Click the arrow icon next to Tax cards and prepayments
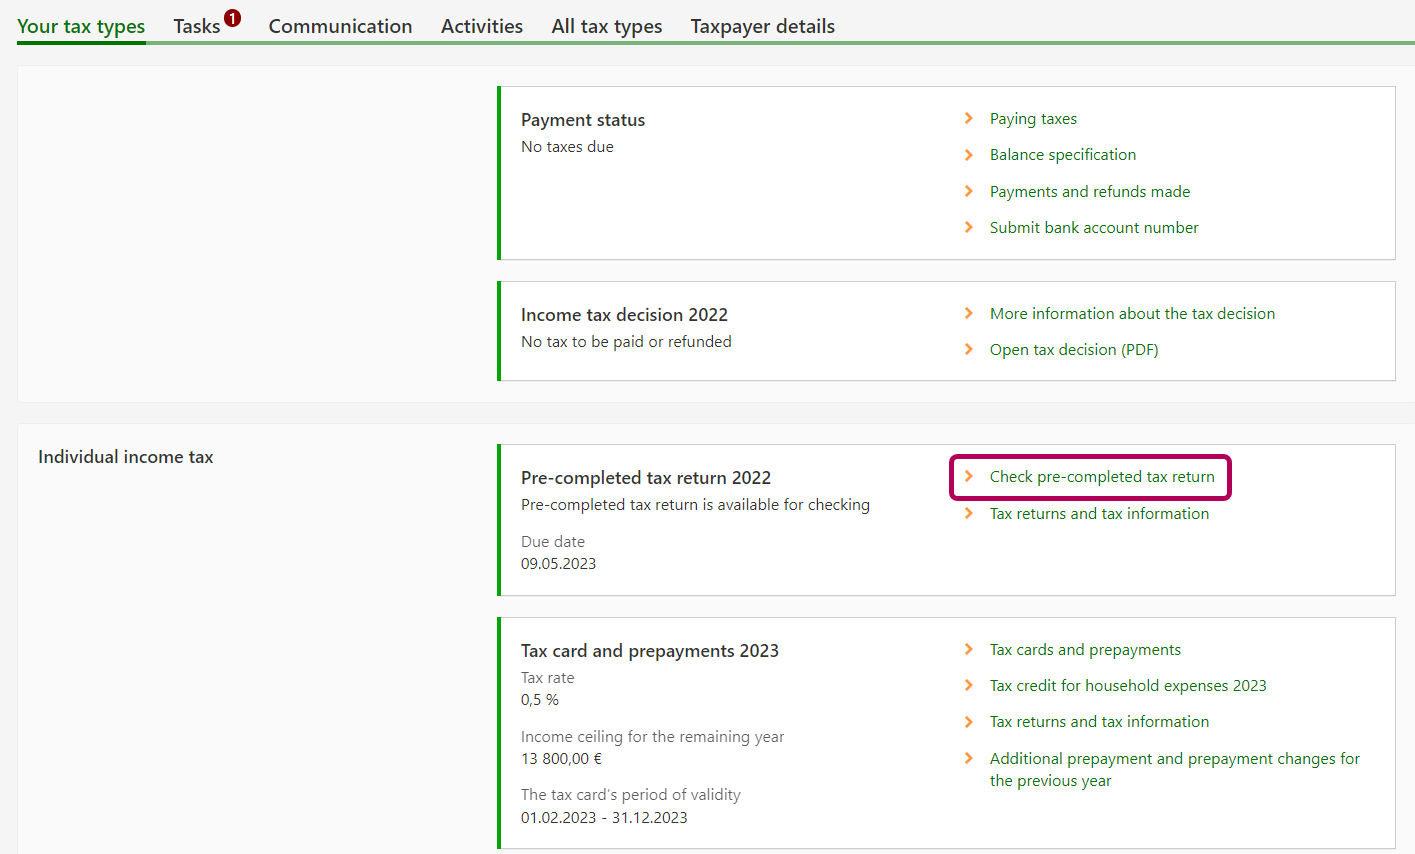The width and height of the screenshot is (1415, 854). 968,649
